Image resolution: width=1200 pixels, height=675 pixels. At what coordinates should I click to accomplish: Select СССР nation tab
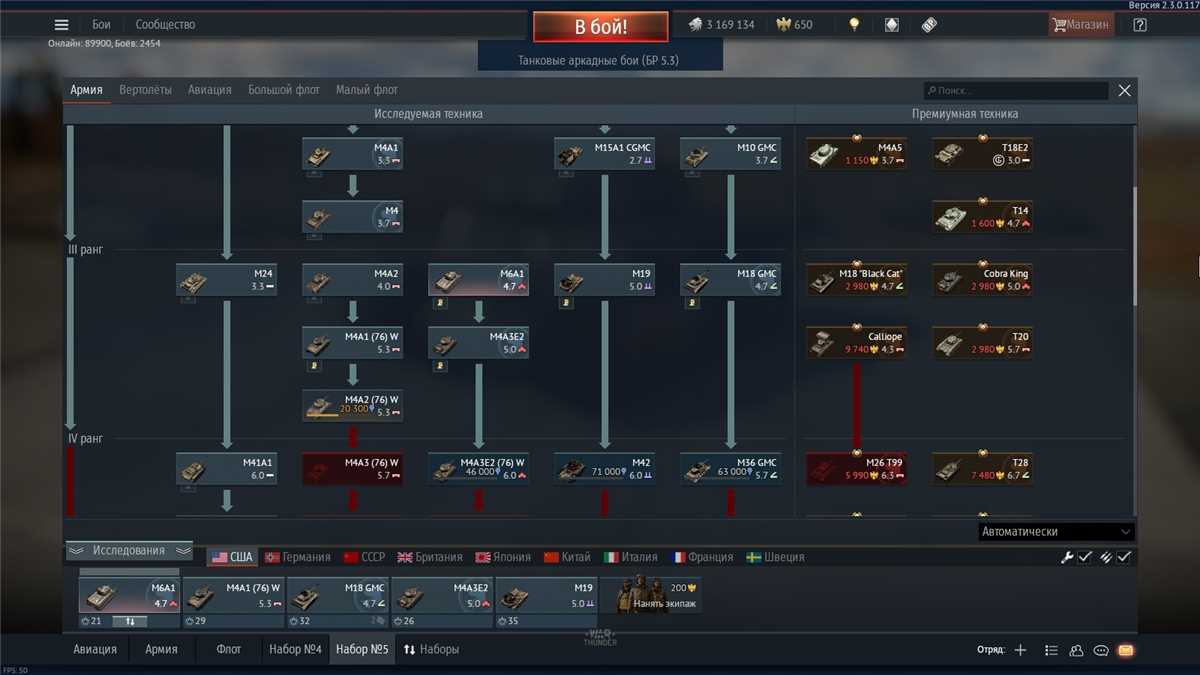click(364, 557)
